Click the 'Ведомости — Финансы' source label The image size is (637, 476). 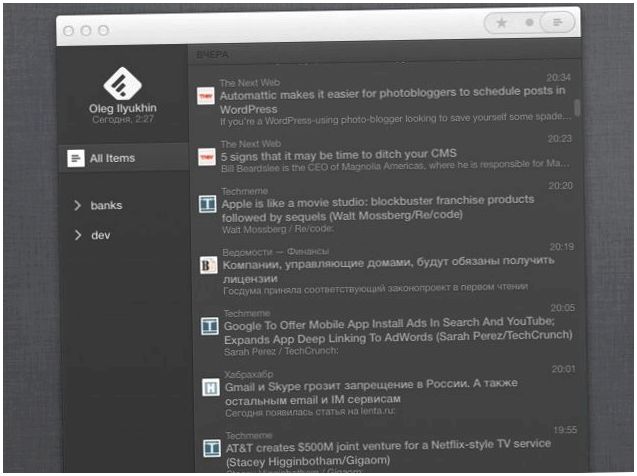pyautogui.click(x=275, y=252)
